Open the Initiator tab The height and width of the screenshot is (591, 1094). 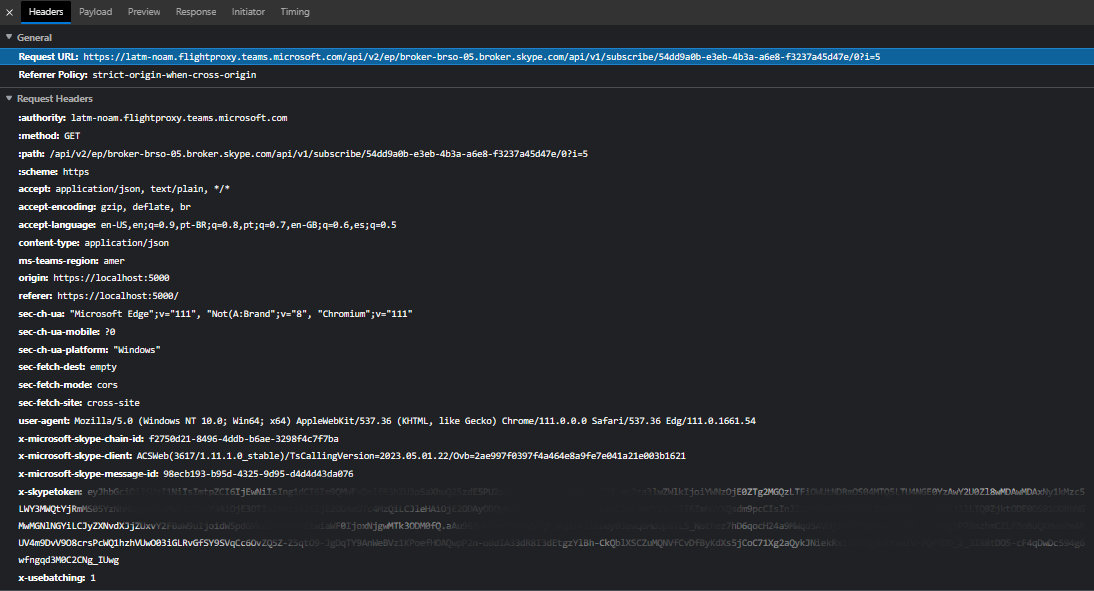[x=248, y=11]
